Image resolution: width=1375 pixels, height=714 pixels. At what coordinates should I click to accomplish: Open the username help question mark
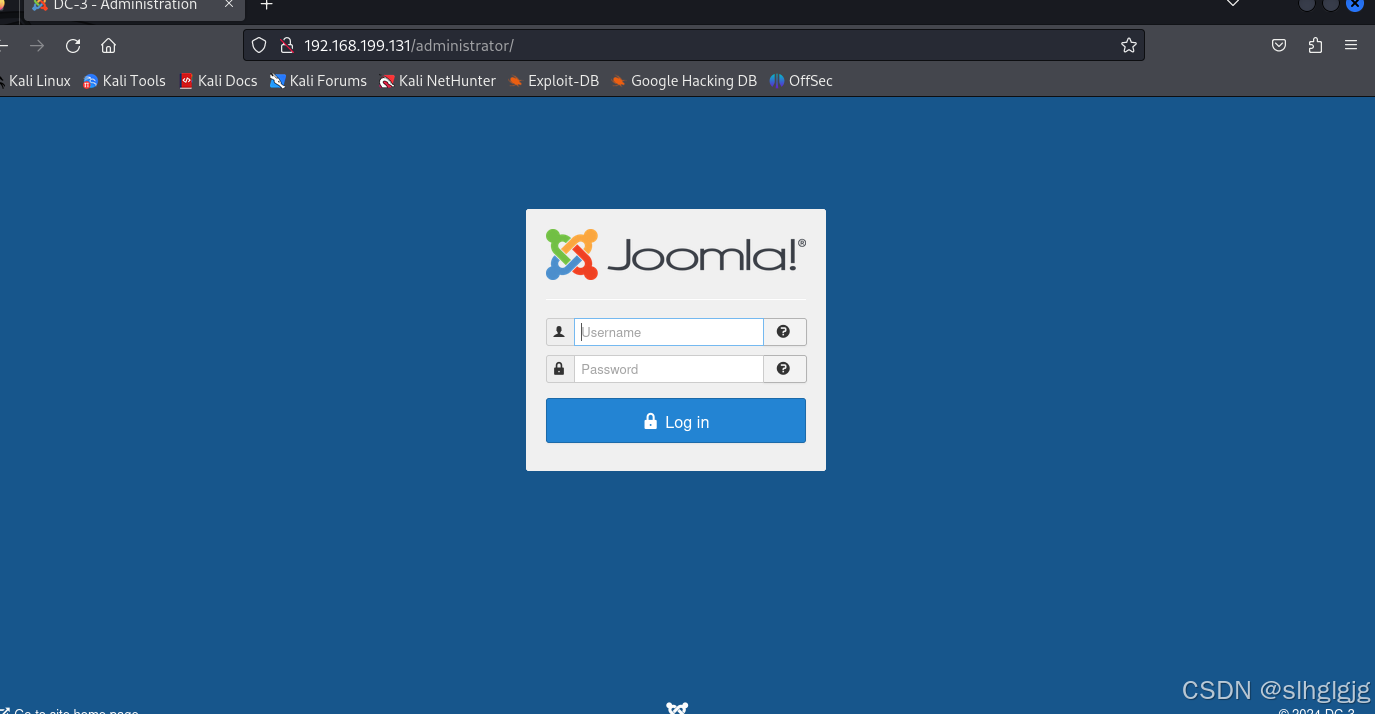(784, 332)
